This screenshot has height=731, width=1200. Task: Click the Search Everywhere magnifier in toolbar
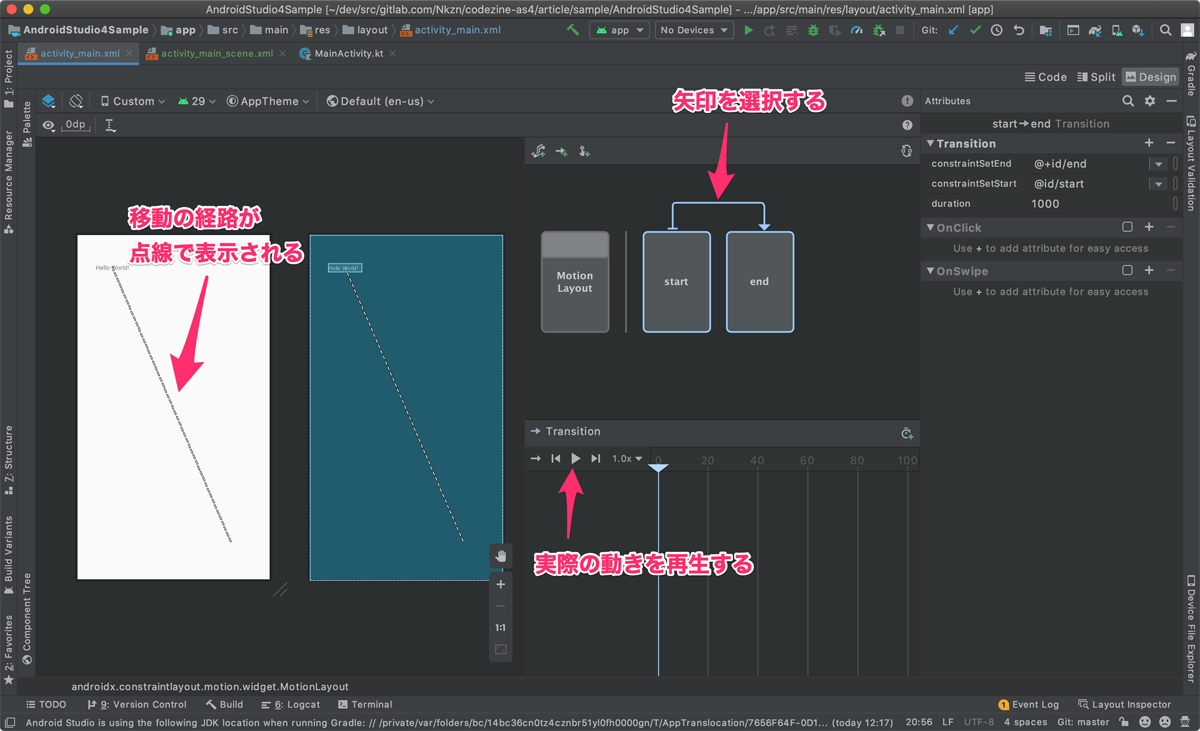tap(1165, 30)
